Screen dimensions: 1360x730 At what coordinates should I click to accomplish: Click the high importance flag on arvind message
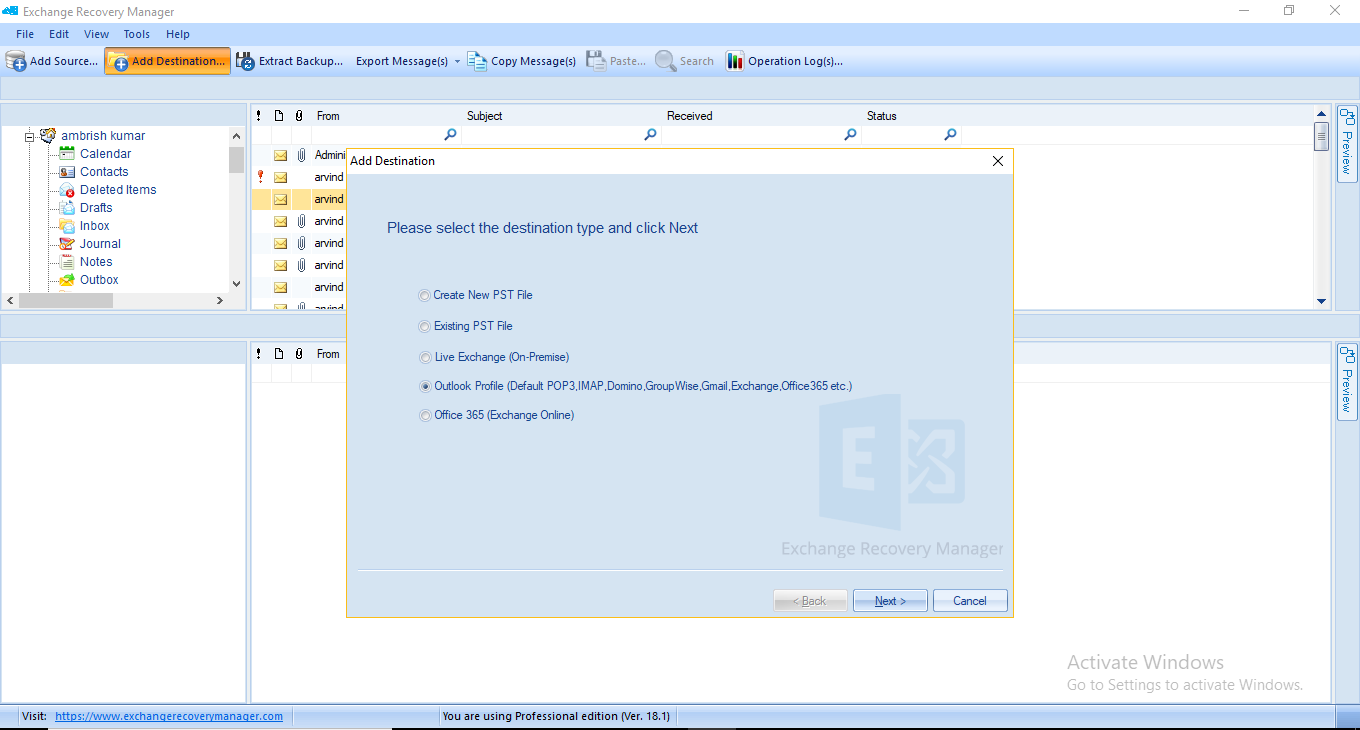(x=260, y=177)
